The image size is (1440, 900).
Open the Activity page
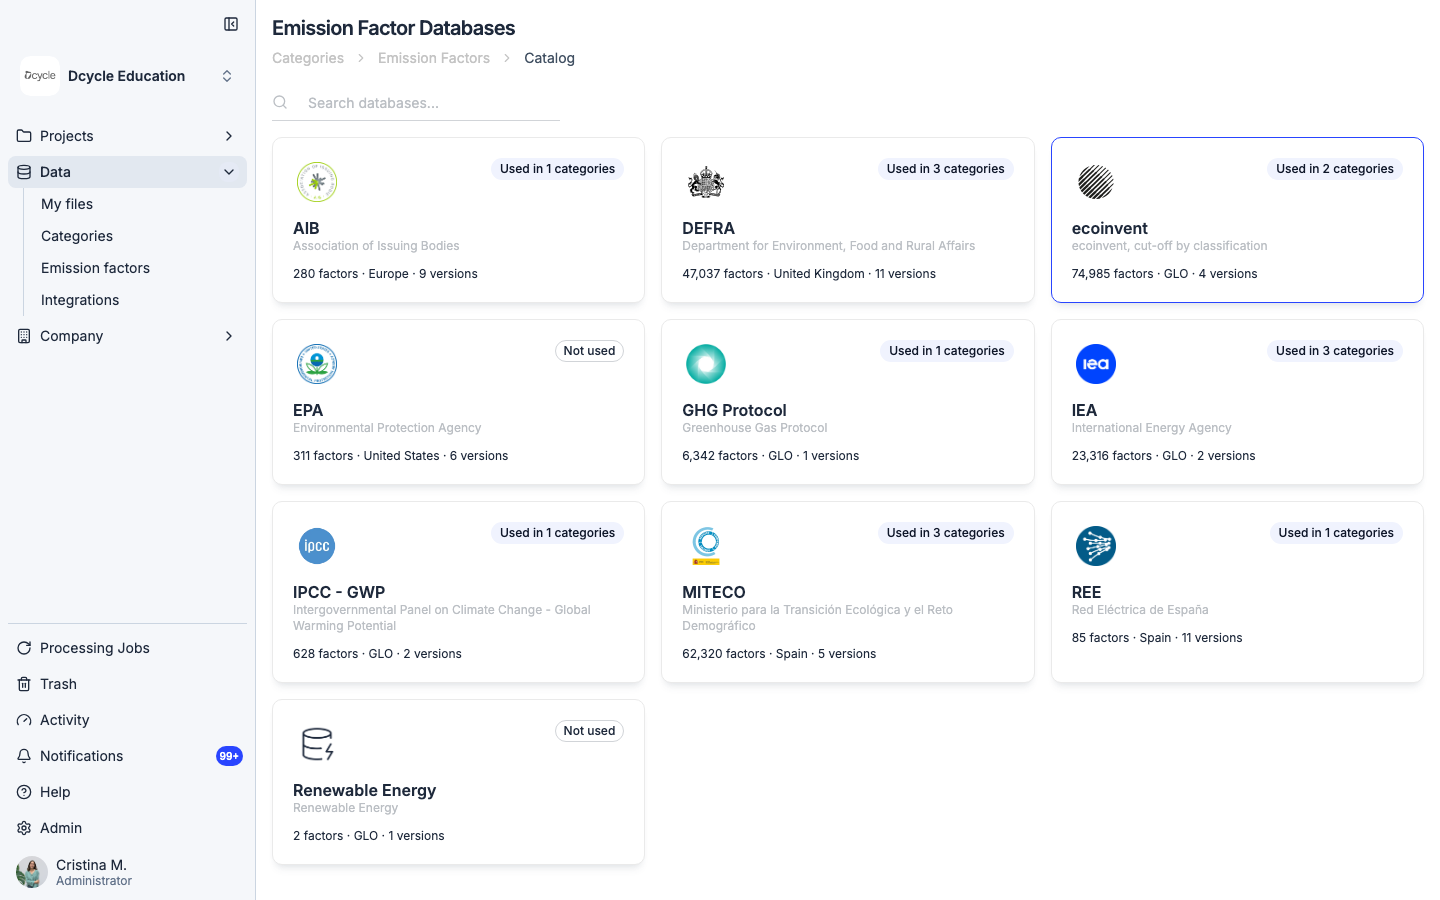[x=65, y=720]
